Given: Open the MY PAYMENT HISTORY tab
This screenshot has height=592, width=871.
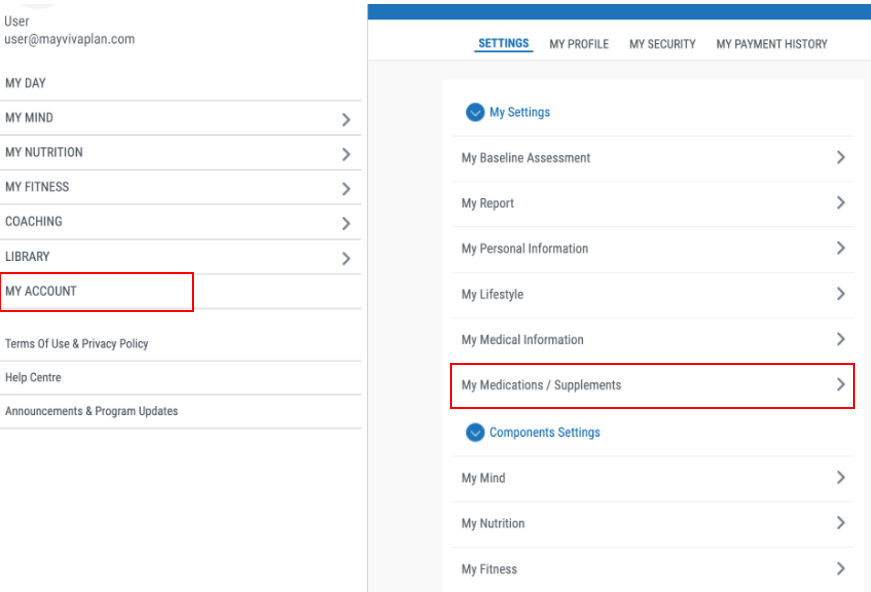Looking at the screenshot, I should (x=771, y=44).
